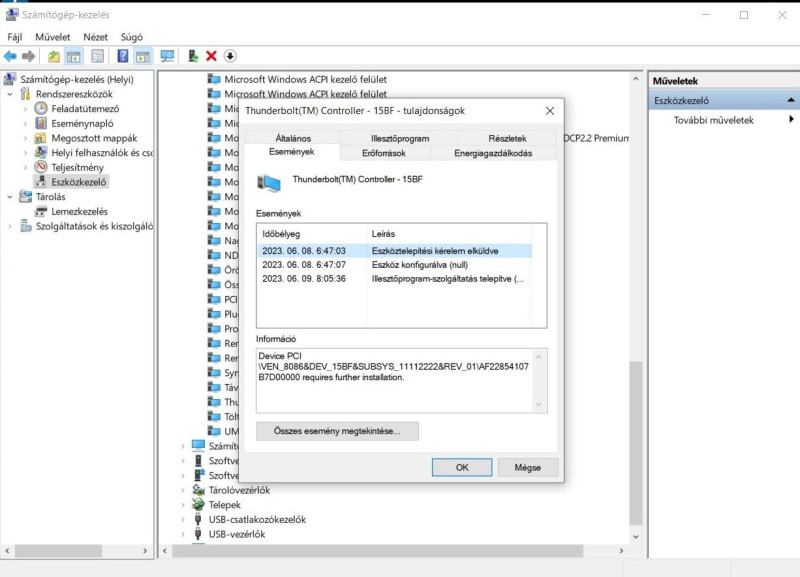800x577 pixels.
Task: Expand the Teljesítmény node
Action: coord(26,167)
